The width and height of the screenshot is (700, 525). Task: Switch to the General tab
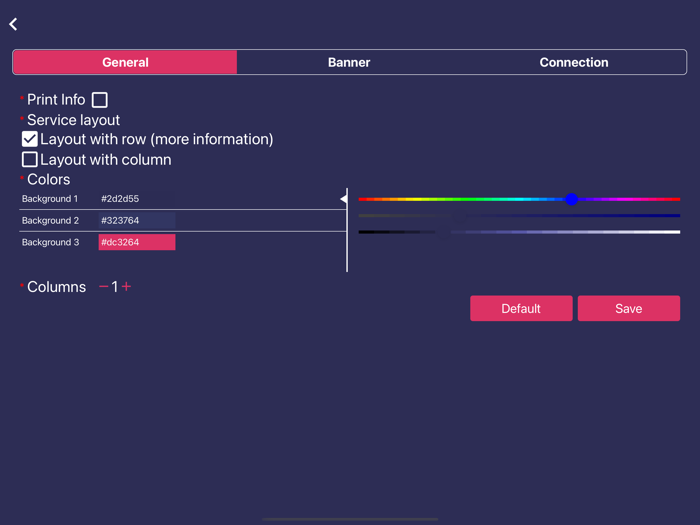pos(125,62)
